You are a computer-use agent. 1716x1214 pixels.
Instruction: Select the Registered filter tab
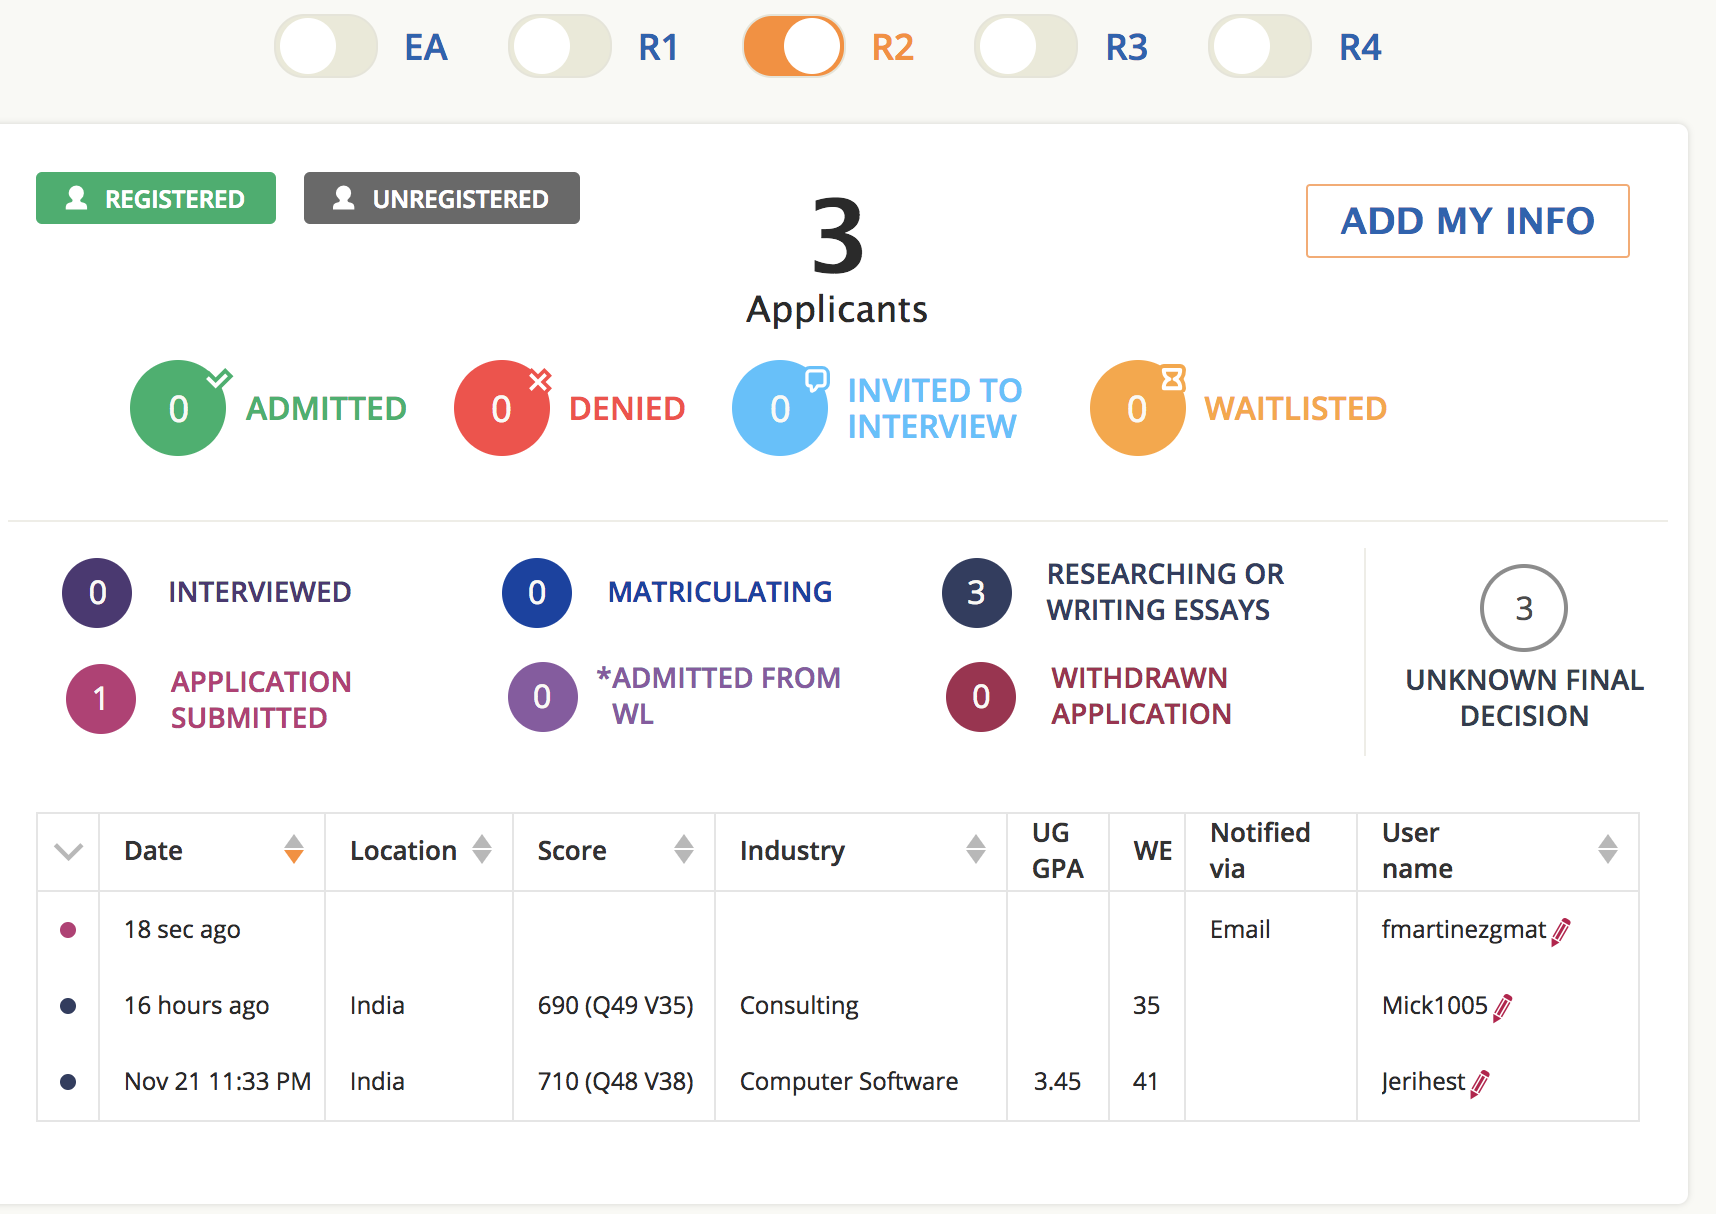point(156,198)
